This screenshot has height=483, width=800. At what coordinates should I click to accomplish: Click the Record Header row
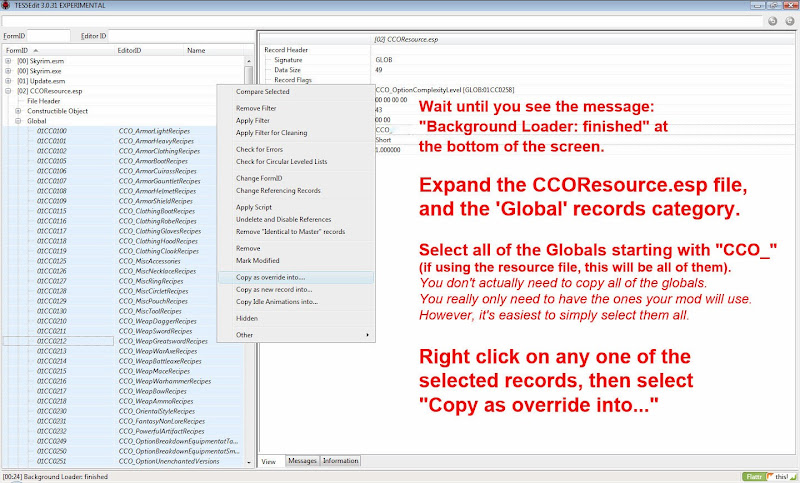pos(286,50)
